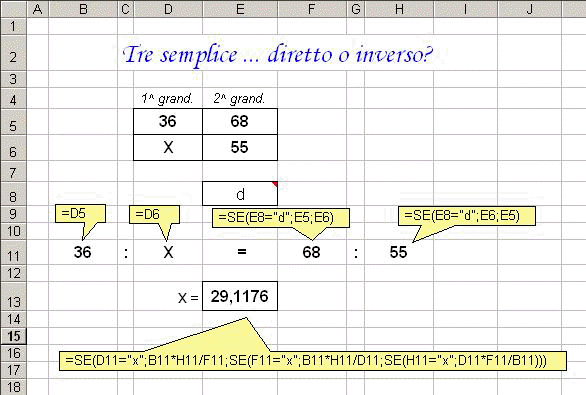Select result cell E13 showing 29,1176
This screenshot has width=586, height=395.
pyautogui.click(x=240, y=296)
